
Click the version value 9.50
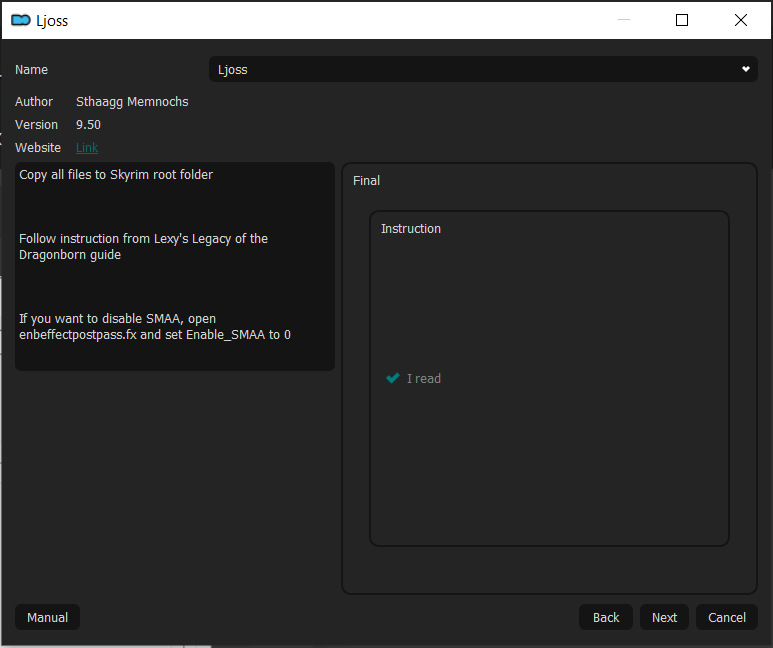click(88, 125)
